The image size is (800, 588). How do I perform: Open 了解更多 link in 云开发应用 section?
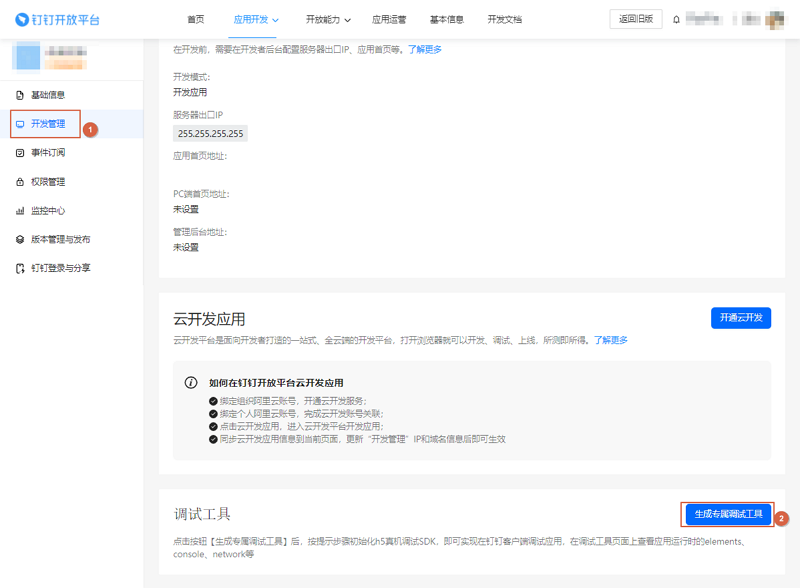[x=611, y=340]
